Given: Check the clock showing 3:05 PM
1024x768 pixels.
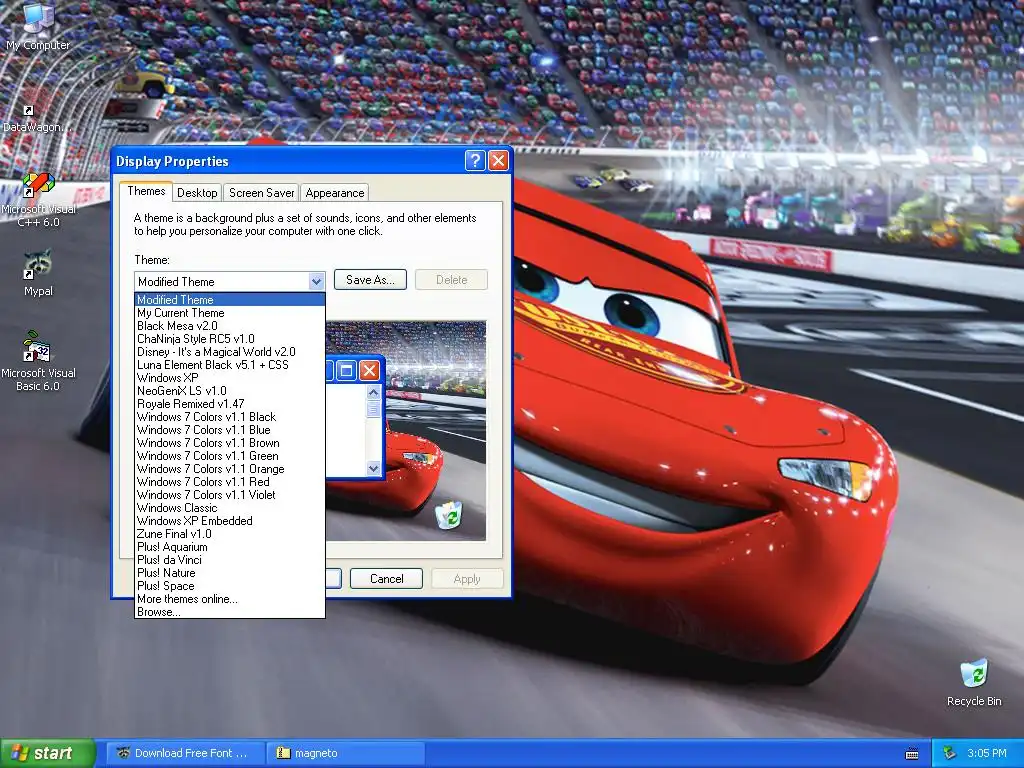Looking at the screenshot, I should 987,753.
